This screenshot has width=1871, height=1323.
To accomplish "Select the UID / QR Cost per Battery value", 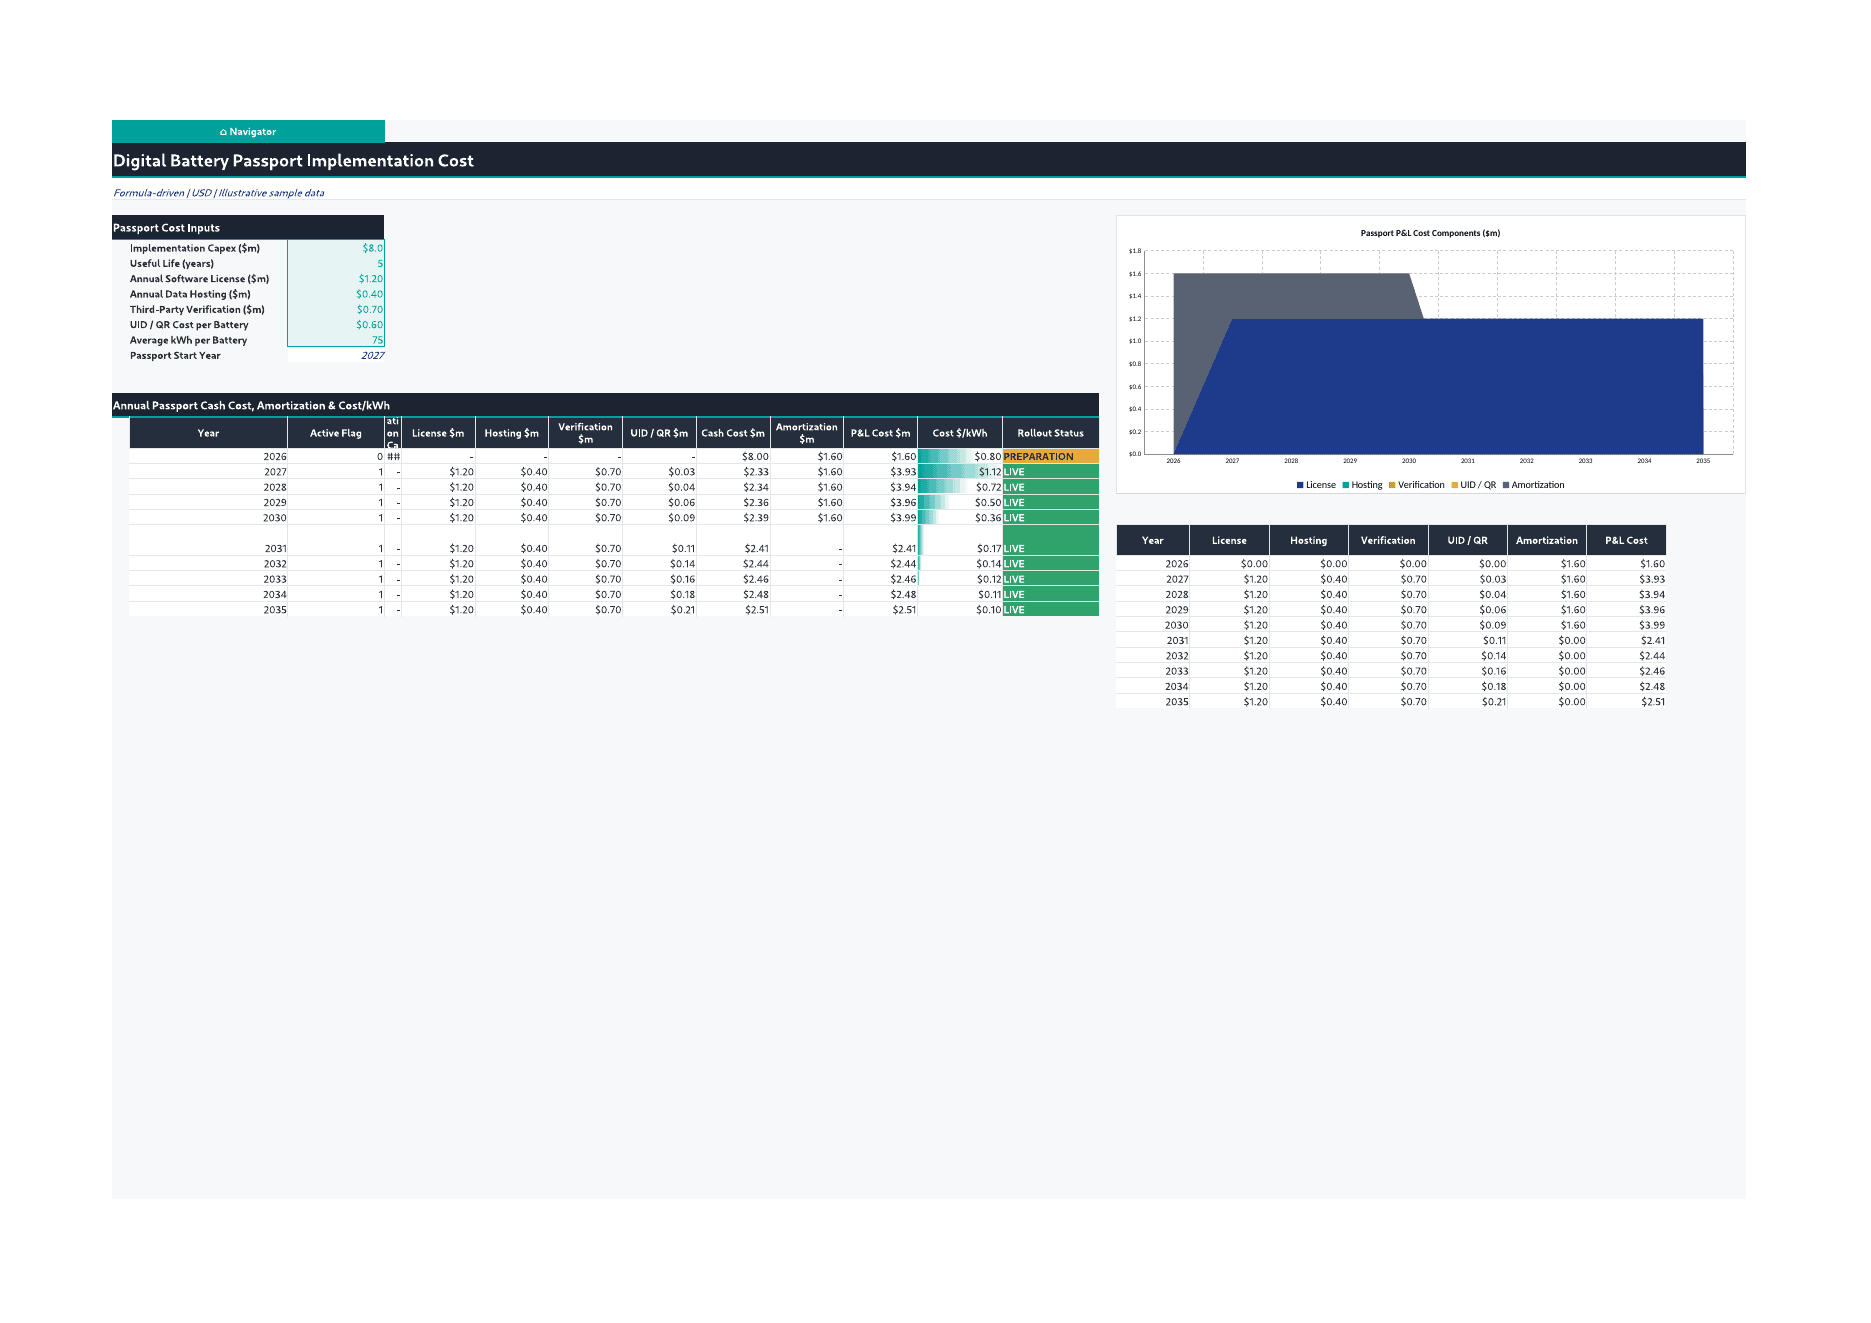I will [336, 325].
